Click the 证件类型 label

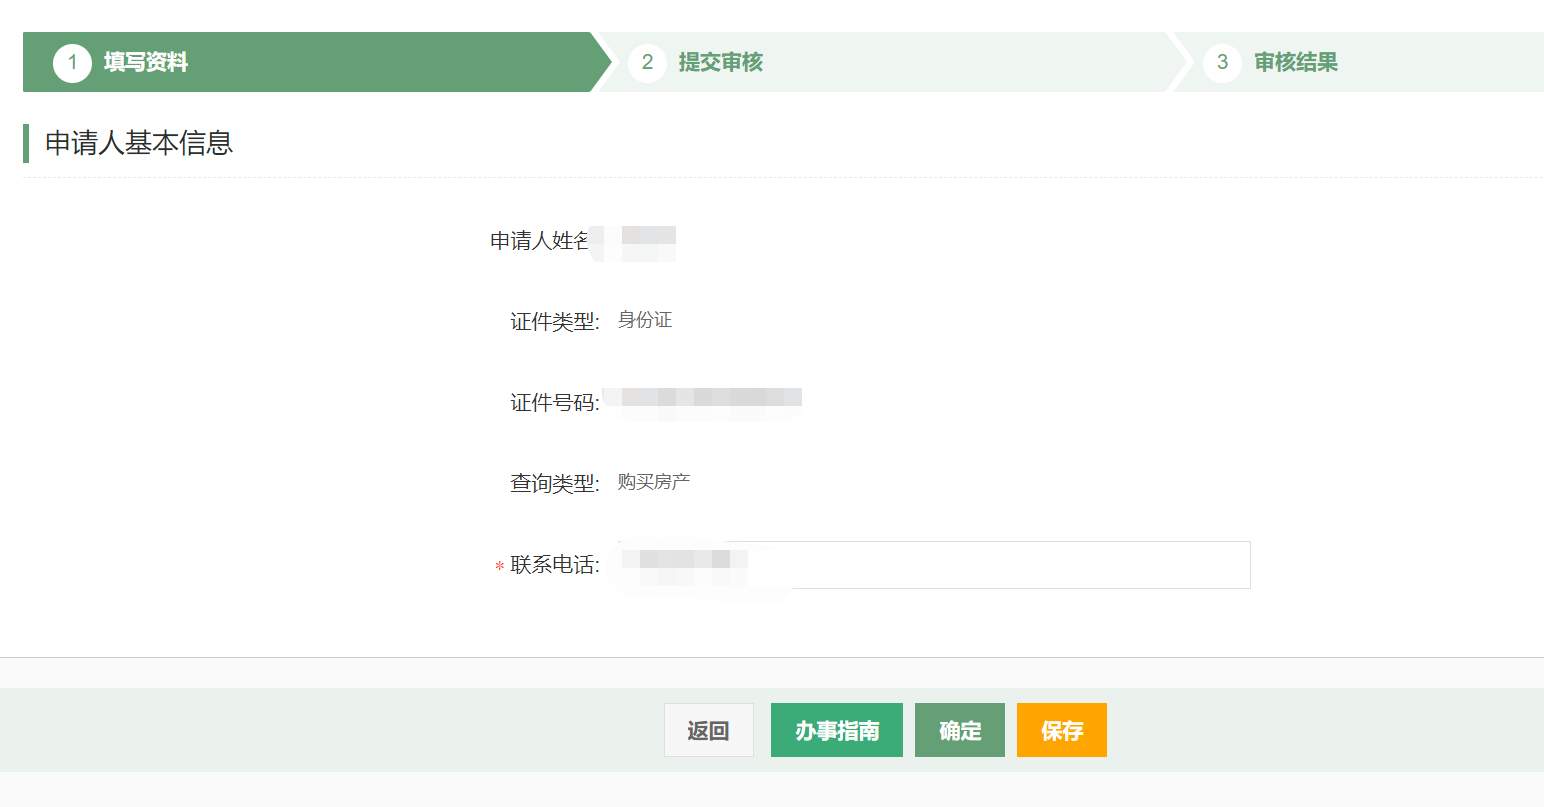(554, 322)
